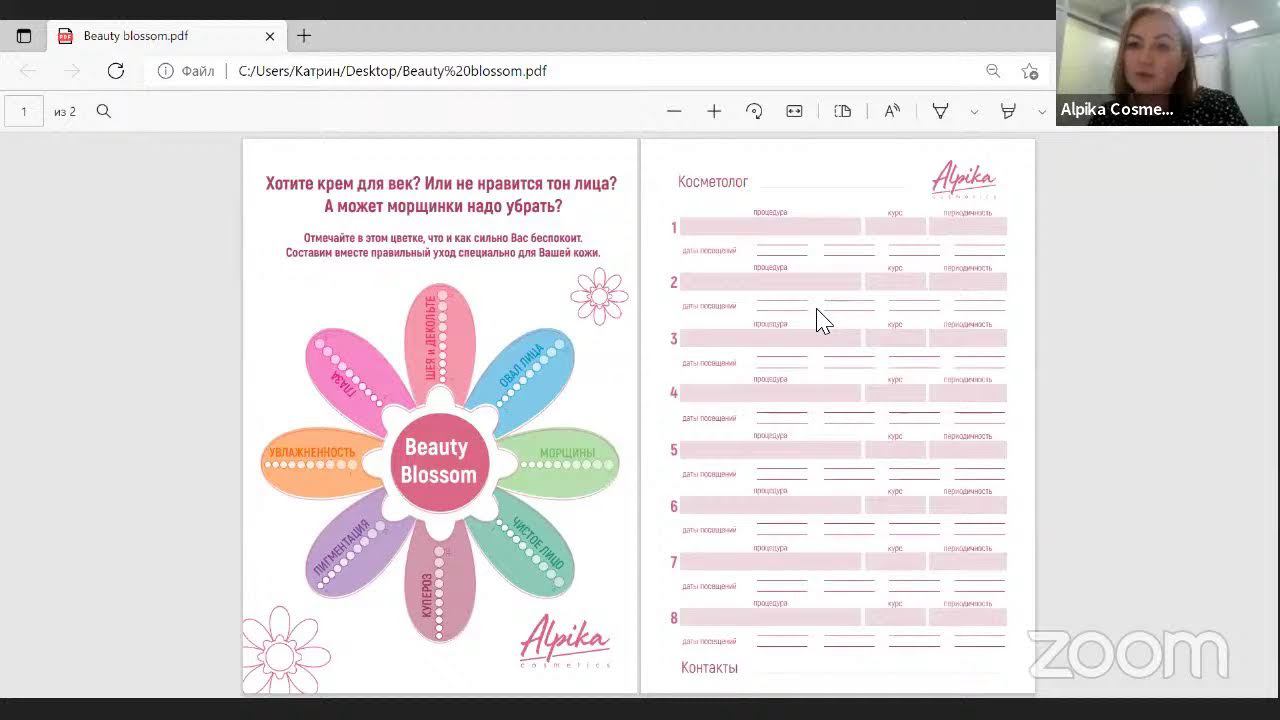This screenshot has width=1280, height=720.
Task: Edit the current page number field
Action: pyautogui.click(x=24, y=111)
